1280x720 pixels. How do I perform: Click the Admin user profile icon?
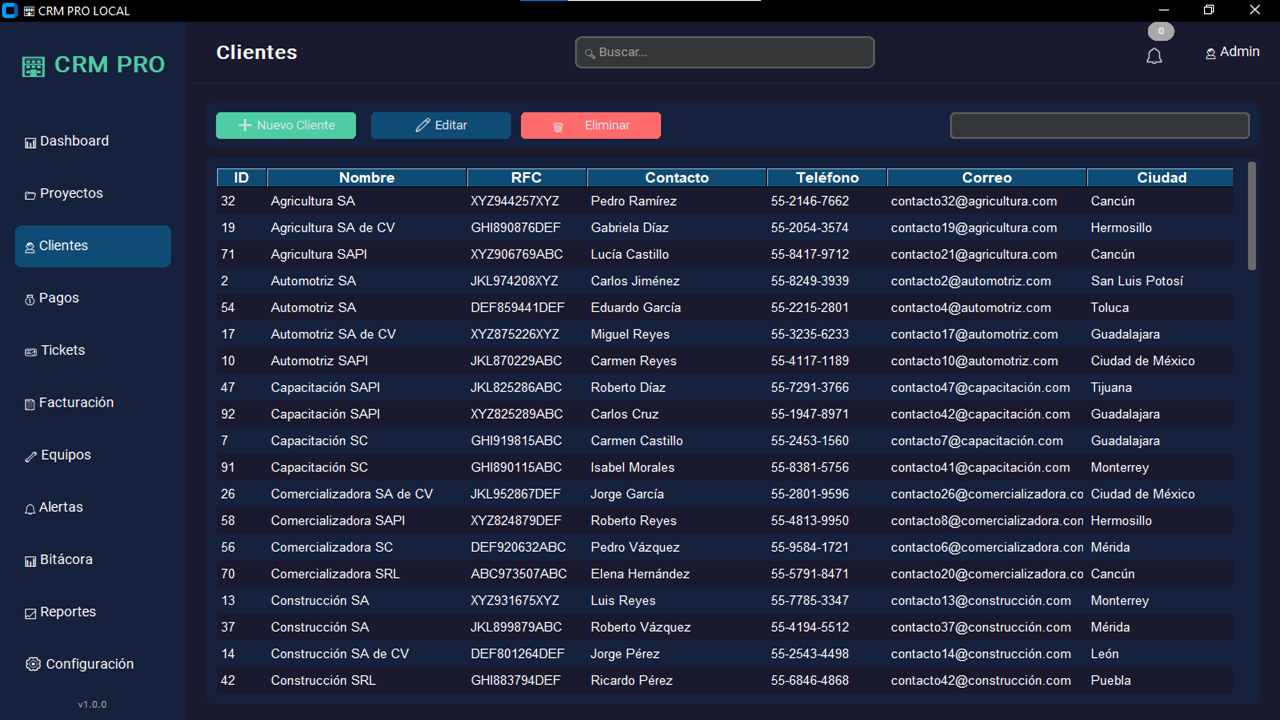tap(1211, 53)
